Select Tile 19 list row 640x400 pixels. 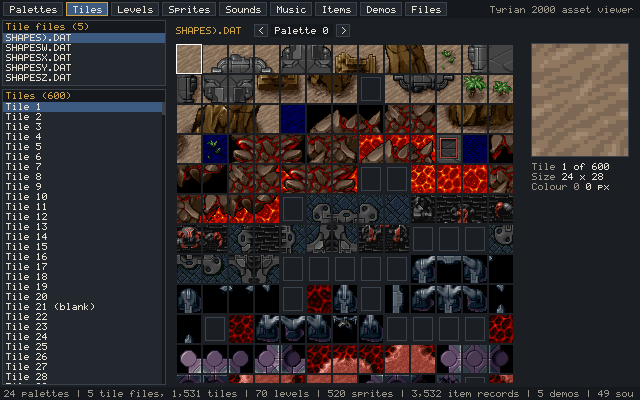pyautogui.click(x=82, y=287)
